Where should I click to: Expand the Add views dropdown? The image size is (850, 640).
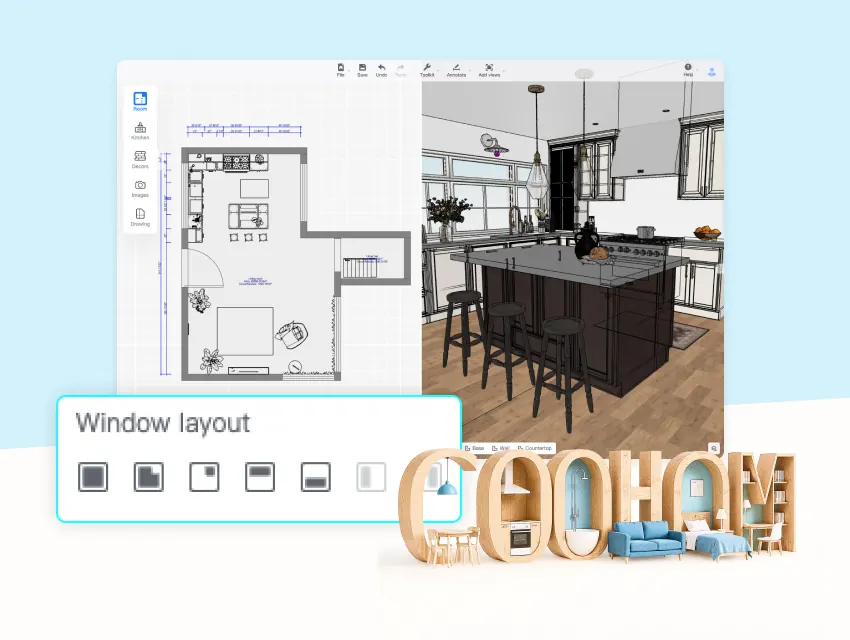click(489, 69)
